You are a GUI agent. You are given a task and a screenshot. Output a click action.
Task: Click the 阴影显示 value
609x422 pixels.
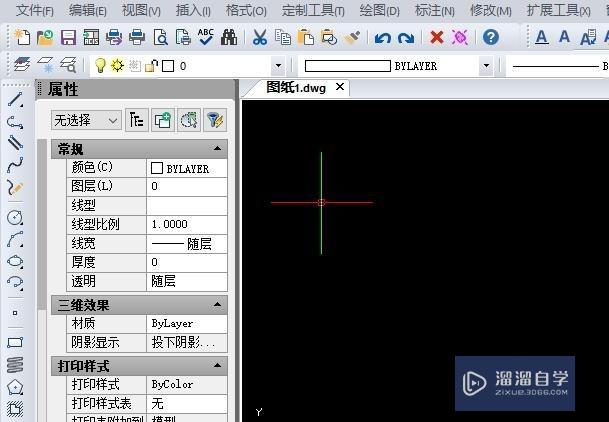187,342
